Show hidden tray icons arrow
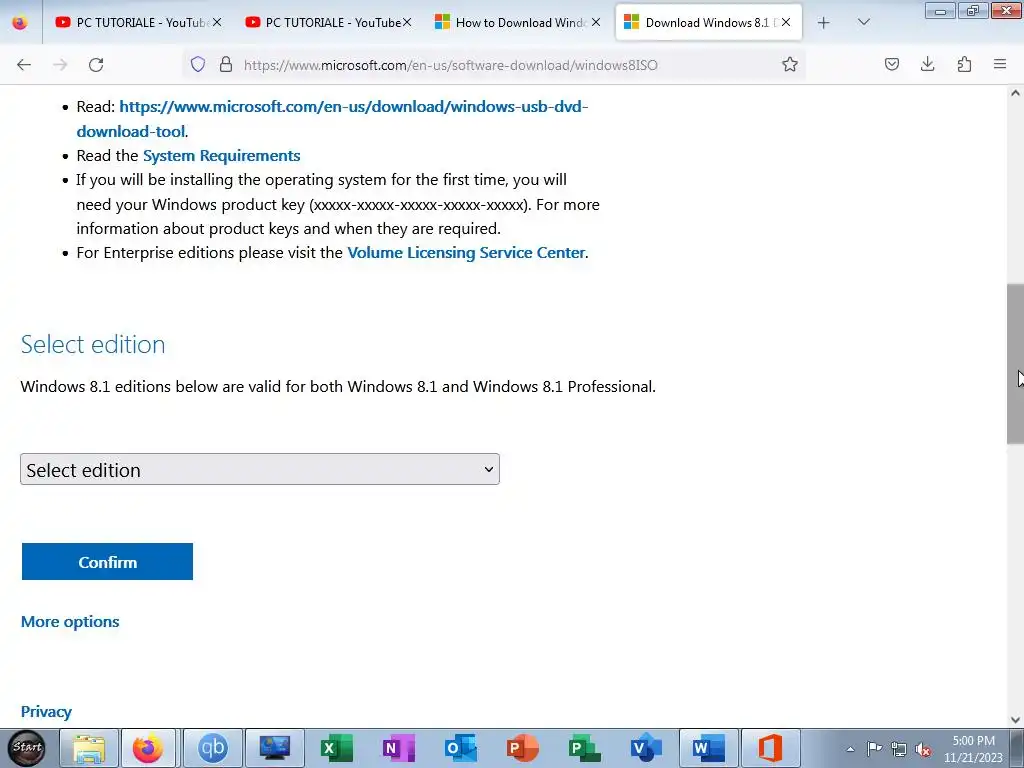Image resolution: width=1024 pixels, height=768 pixels. pos(850,749)
